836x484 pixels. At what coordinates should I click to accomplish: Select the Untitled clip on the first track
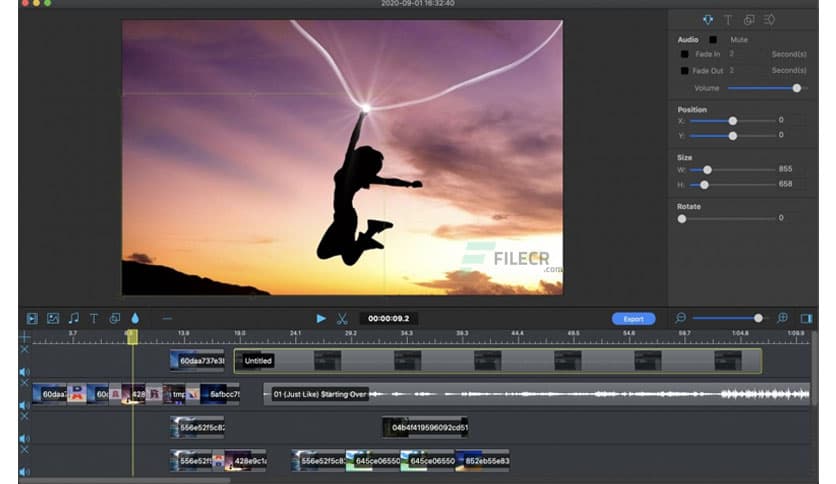[497, 361]
